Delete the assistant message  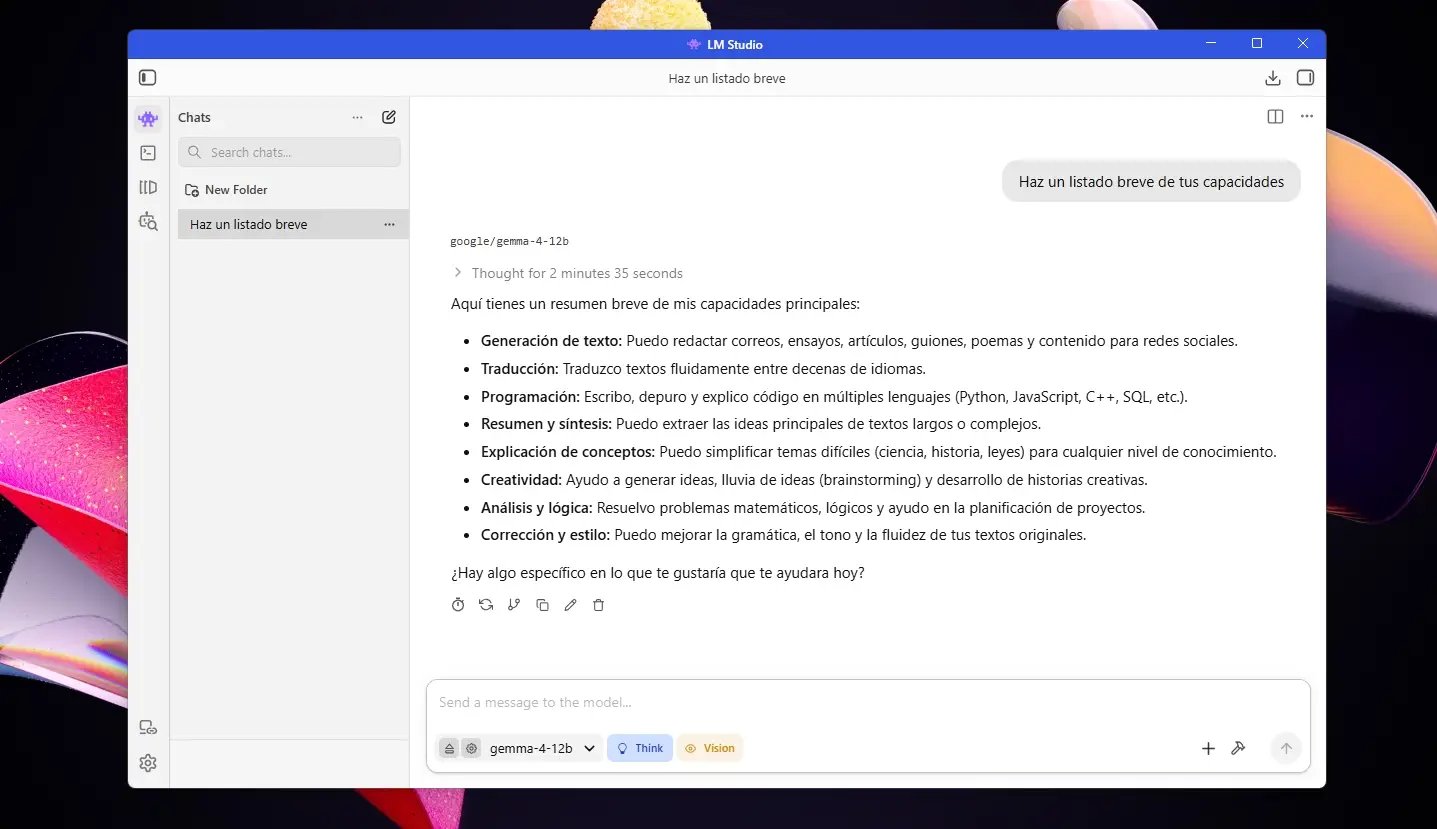coord(598,605)
